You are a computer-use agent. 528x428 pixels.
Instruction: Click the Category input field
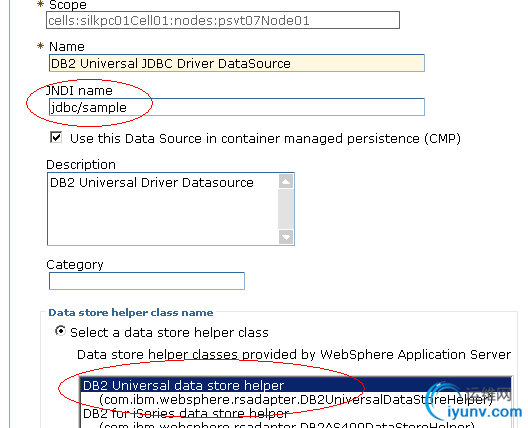147,281
